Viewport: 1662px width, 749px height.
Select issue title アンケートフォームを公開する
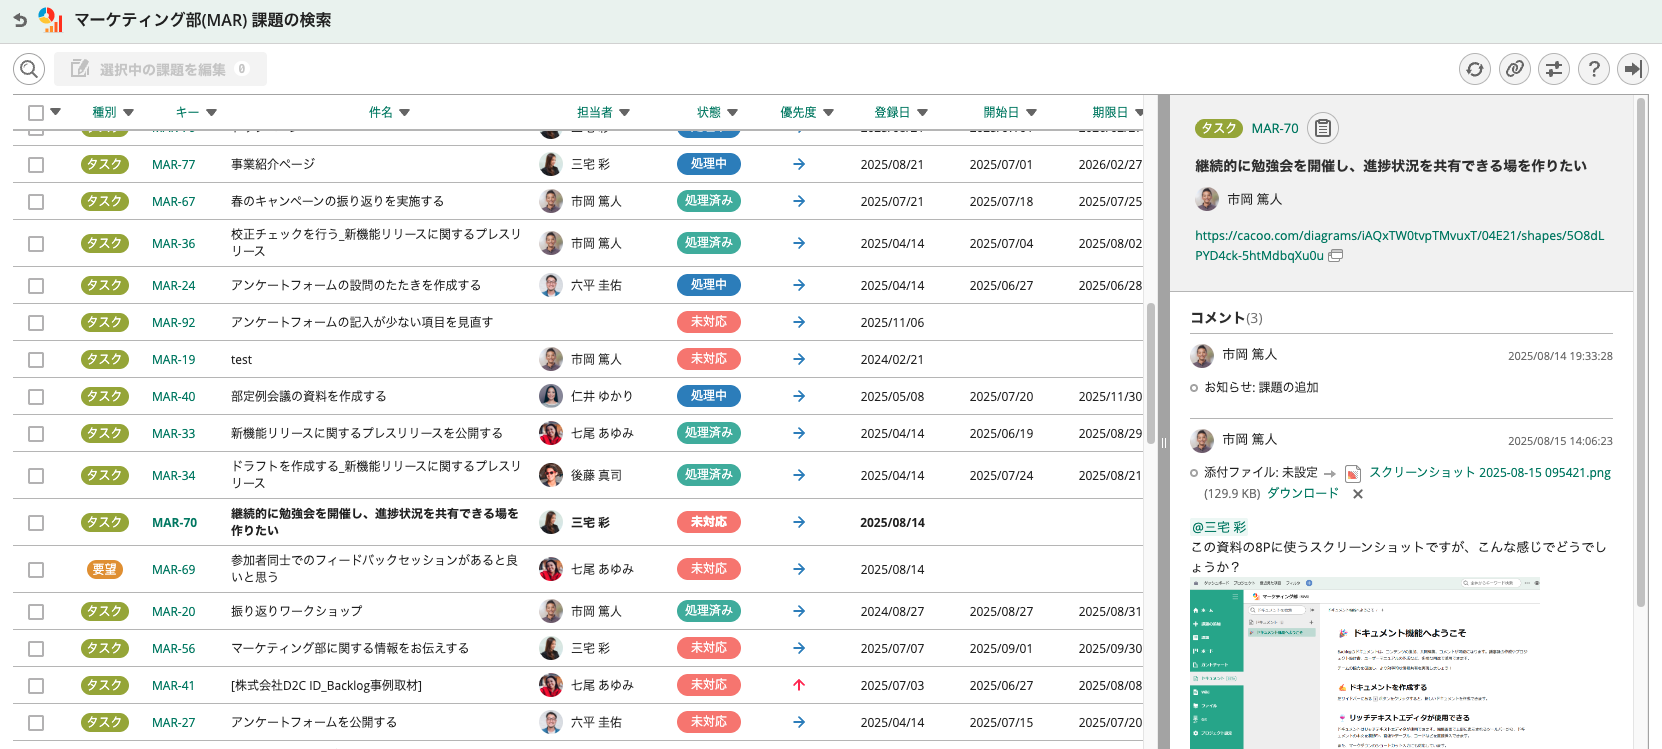pyautogui.click(x=314, y=722)
